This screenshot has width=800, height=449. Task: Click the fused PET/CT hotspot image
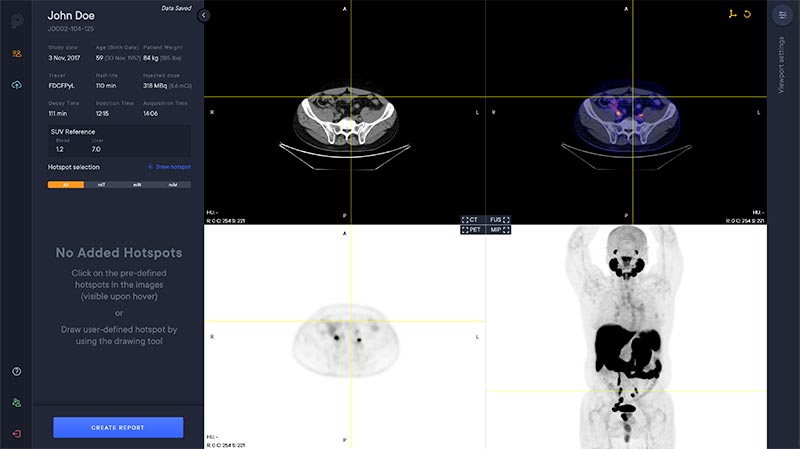click(627, 116)
